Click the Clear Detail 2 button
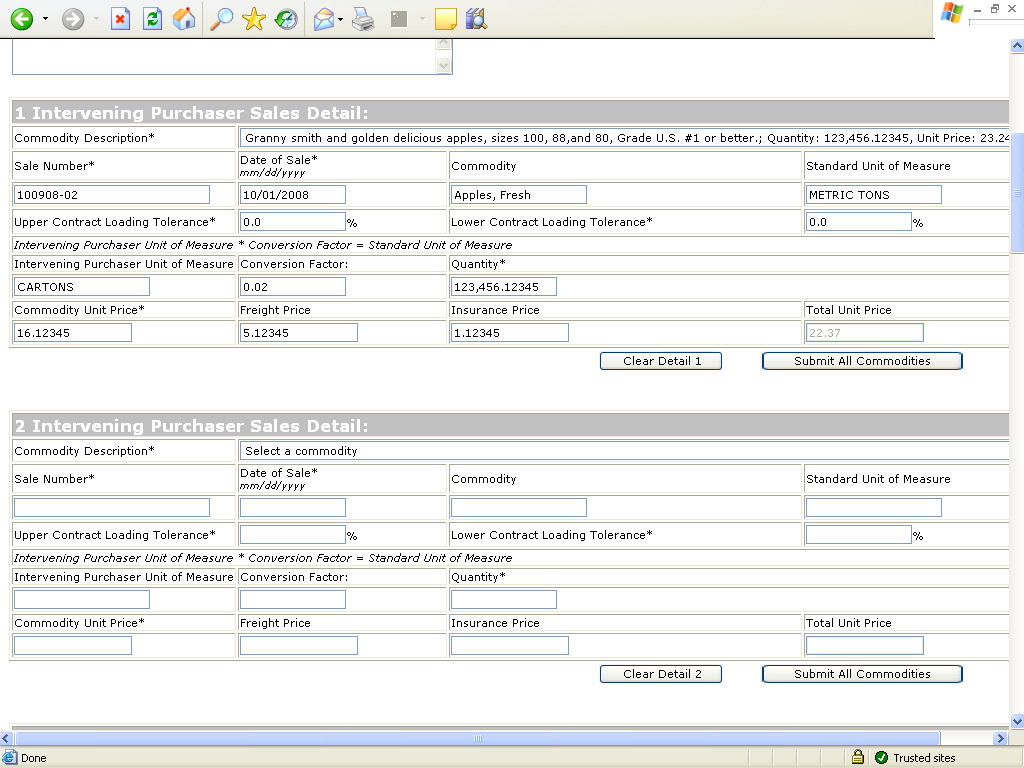The image size is (1024, 768). (x=660, y=674)
